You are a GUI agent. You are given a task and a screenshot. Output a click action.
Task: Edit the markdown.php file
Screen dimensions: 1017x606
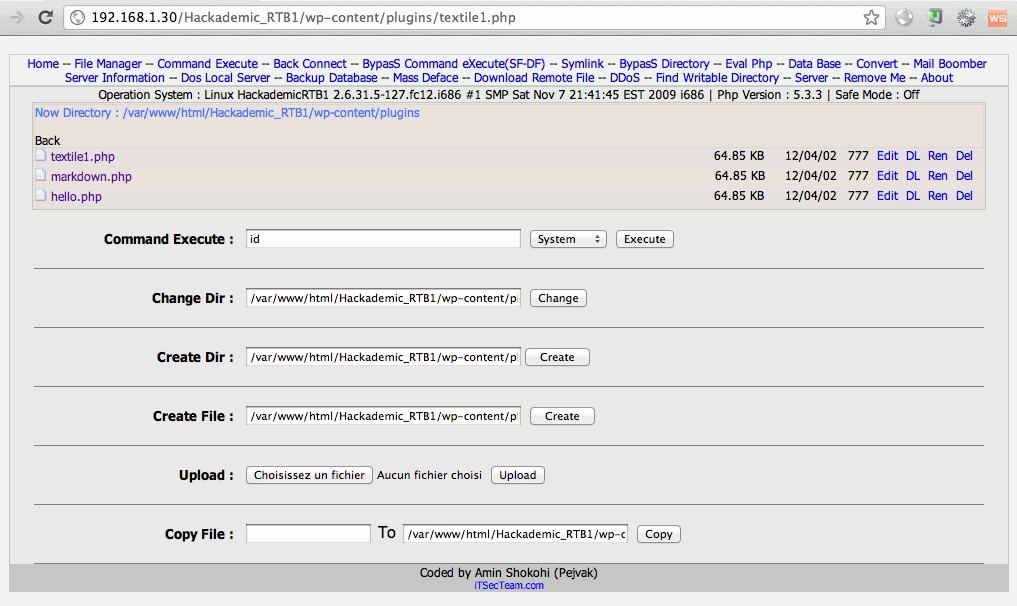coord(887,176)
